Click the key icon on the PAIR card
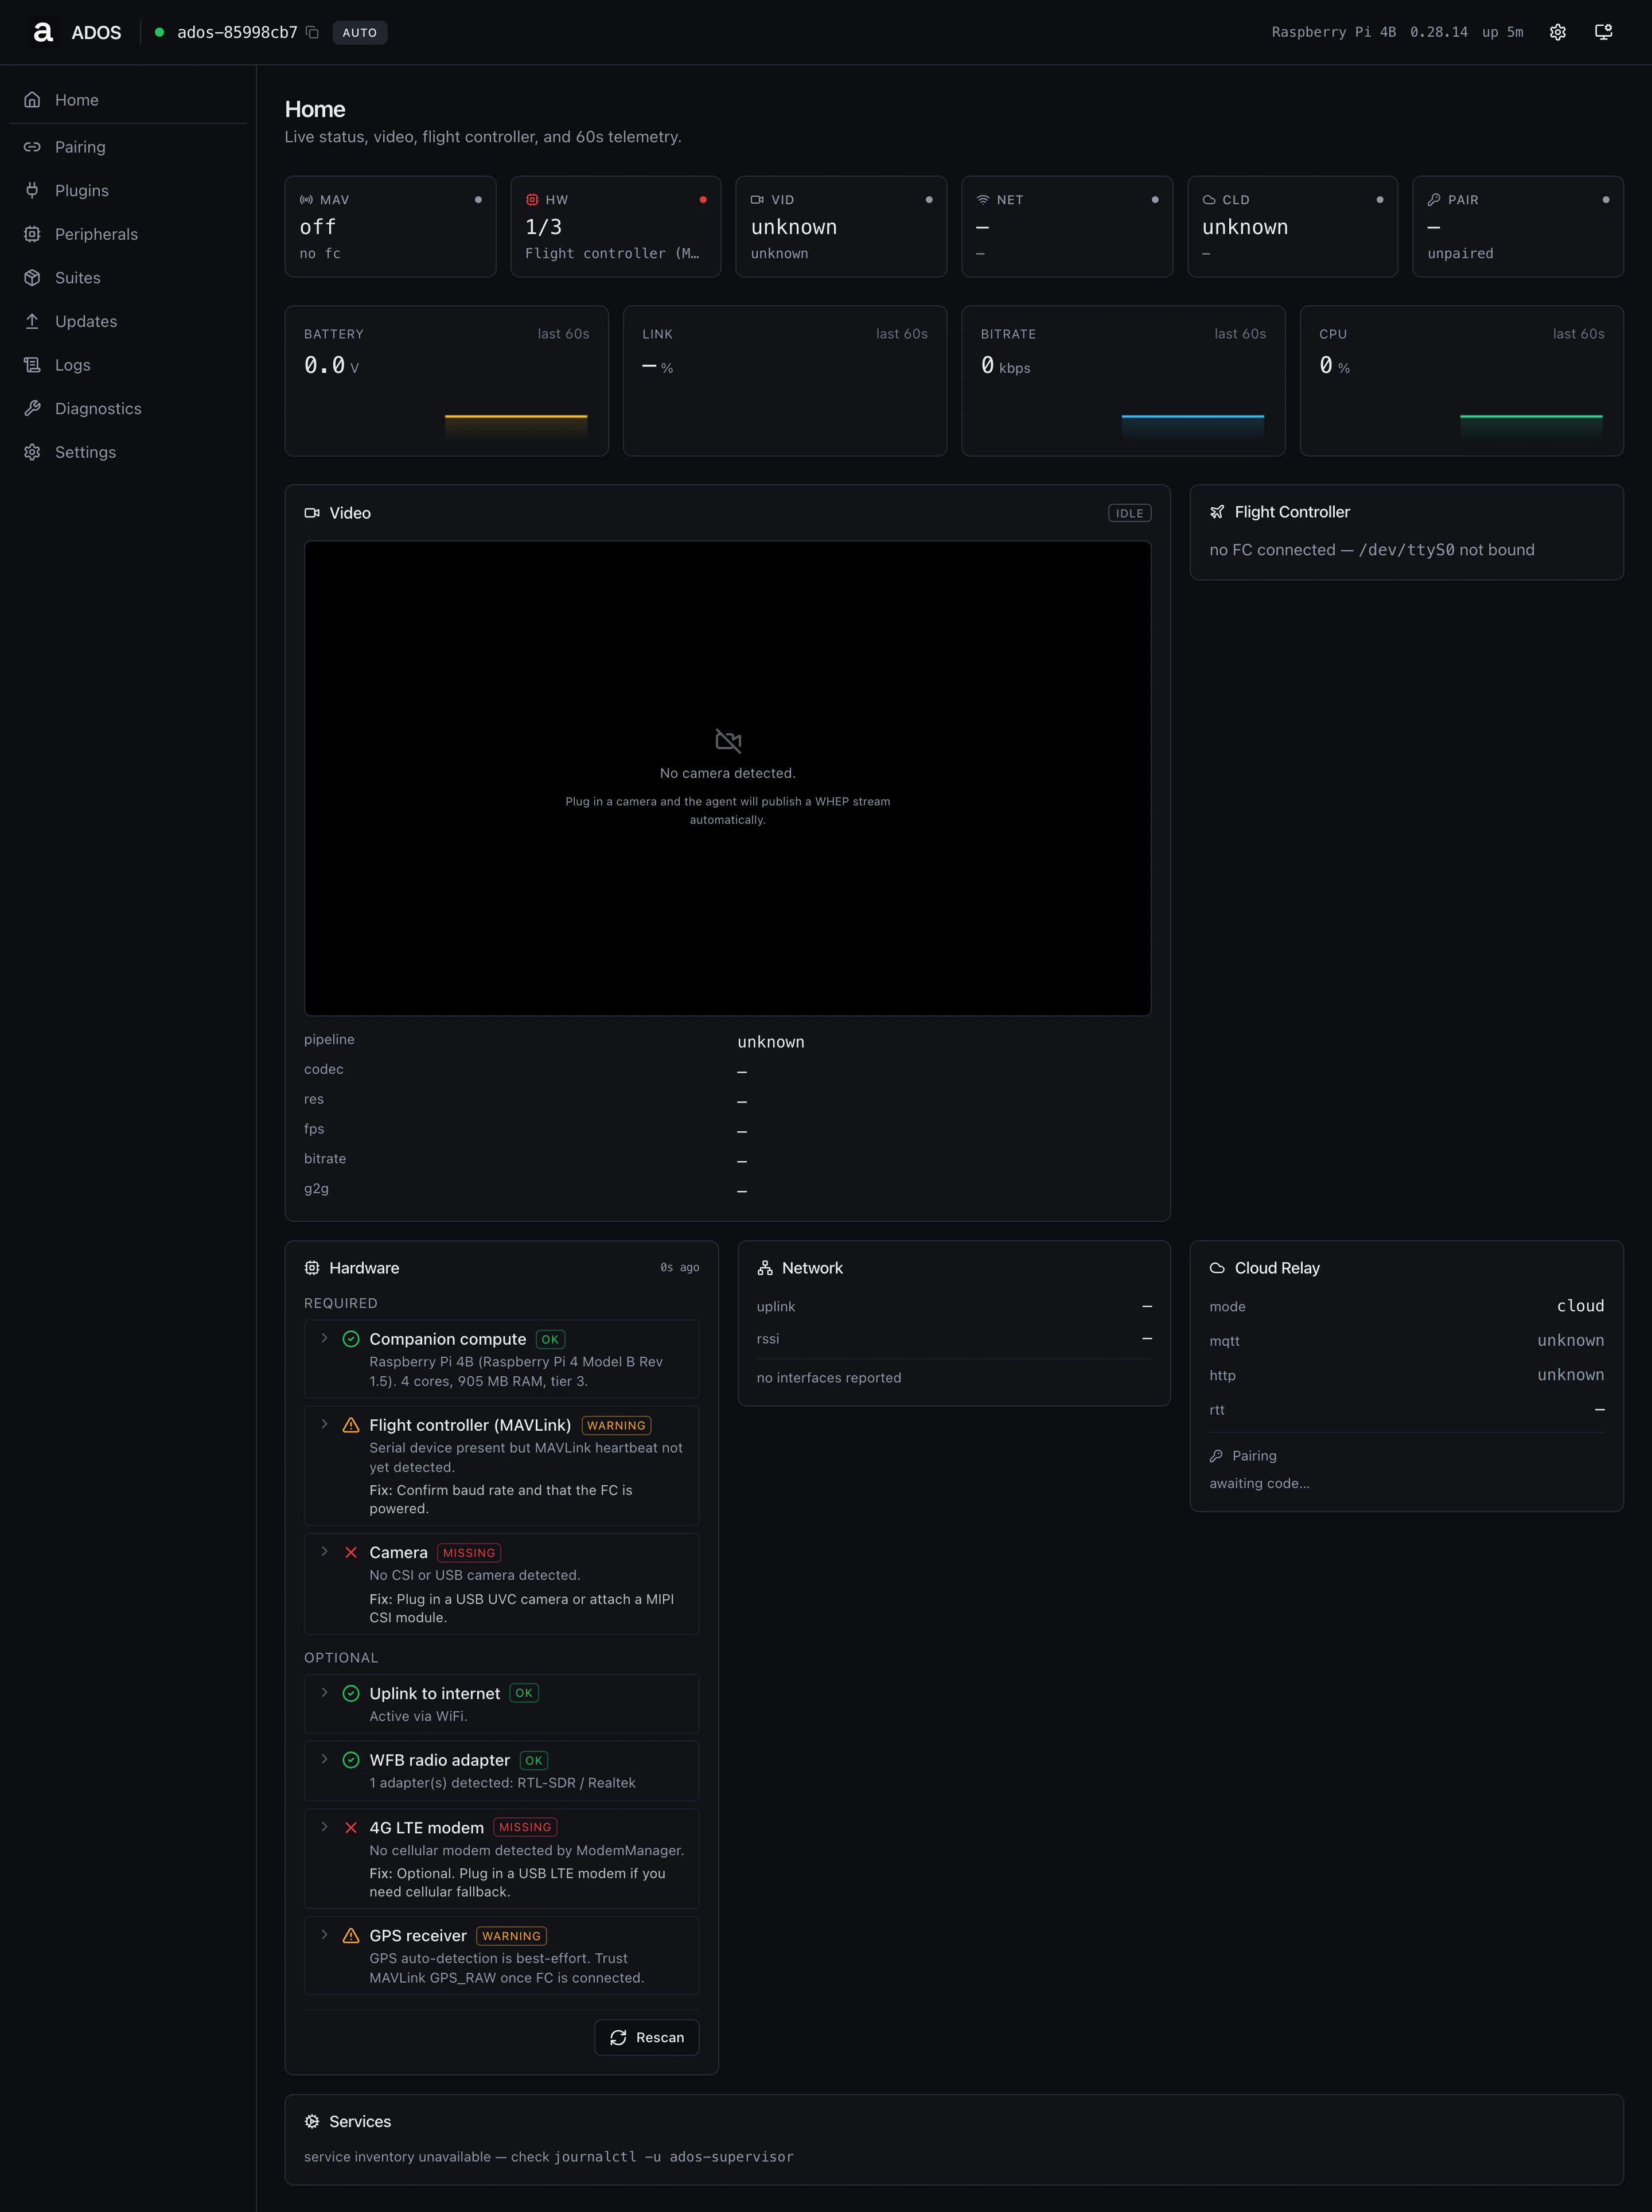1652x2212 pixels. point(1434,200)
